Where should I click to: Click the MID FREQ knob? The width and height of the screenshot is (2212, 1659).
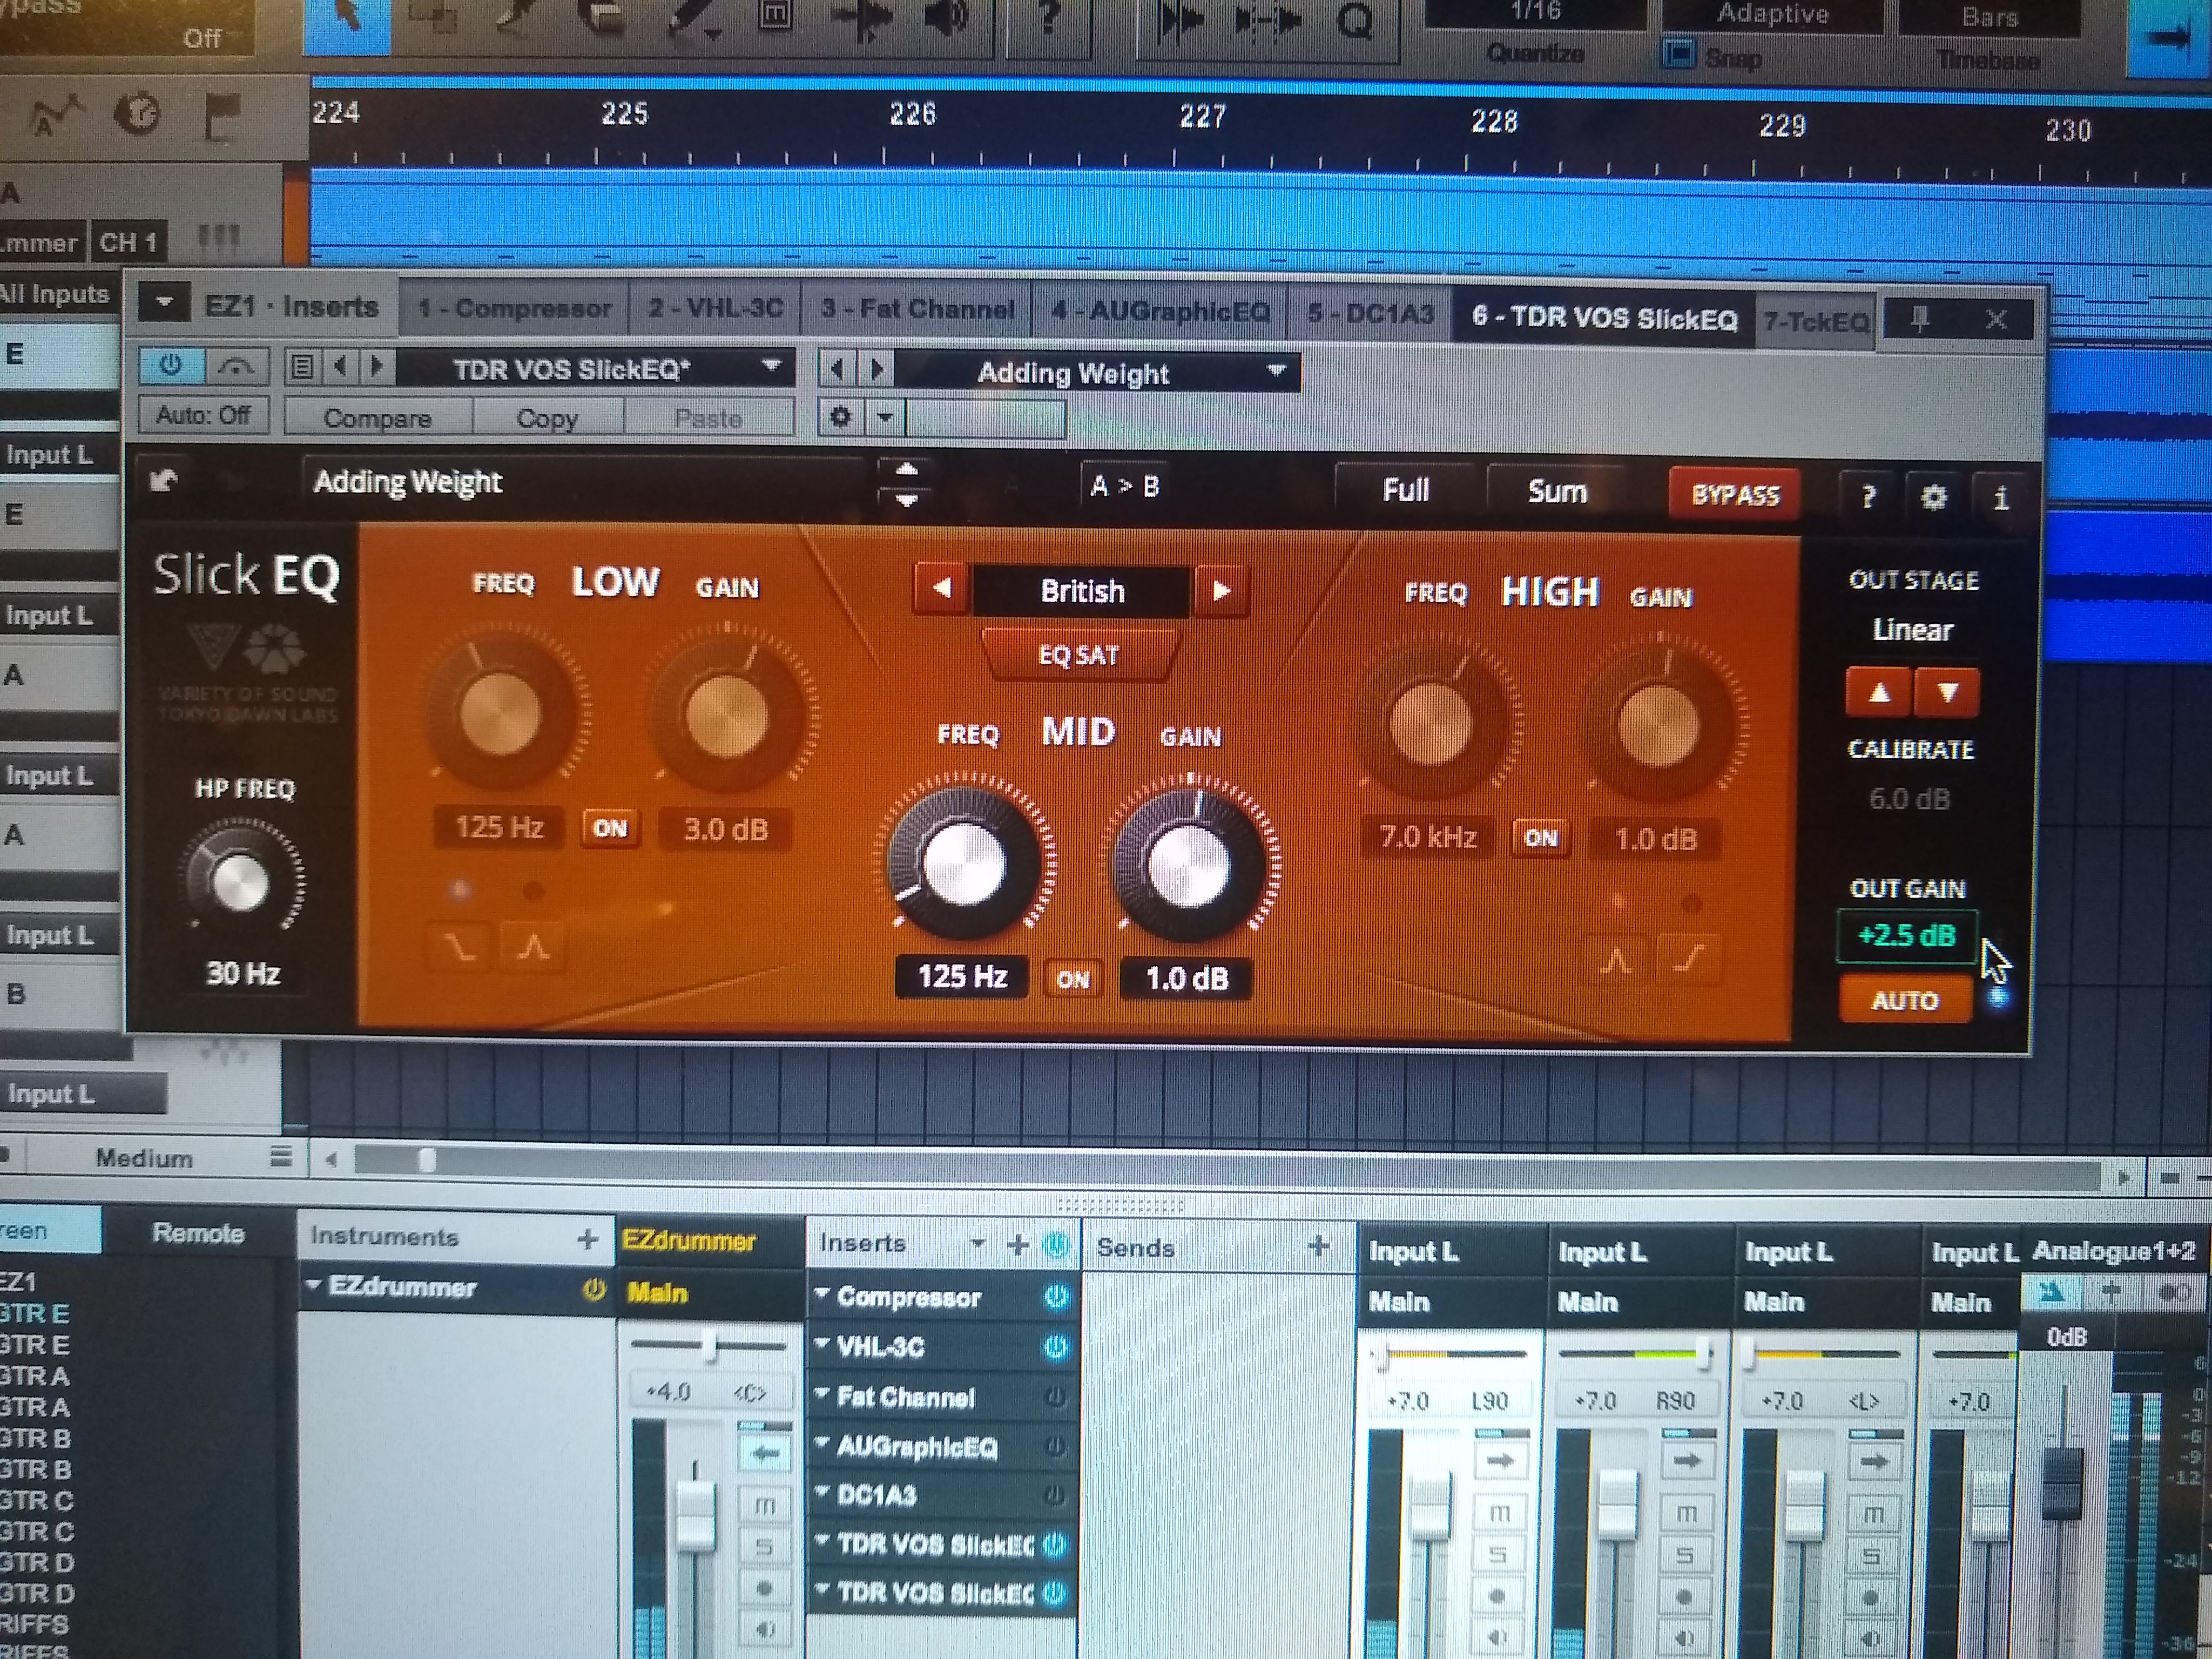(963, 863)
